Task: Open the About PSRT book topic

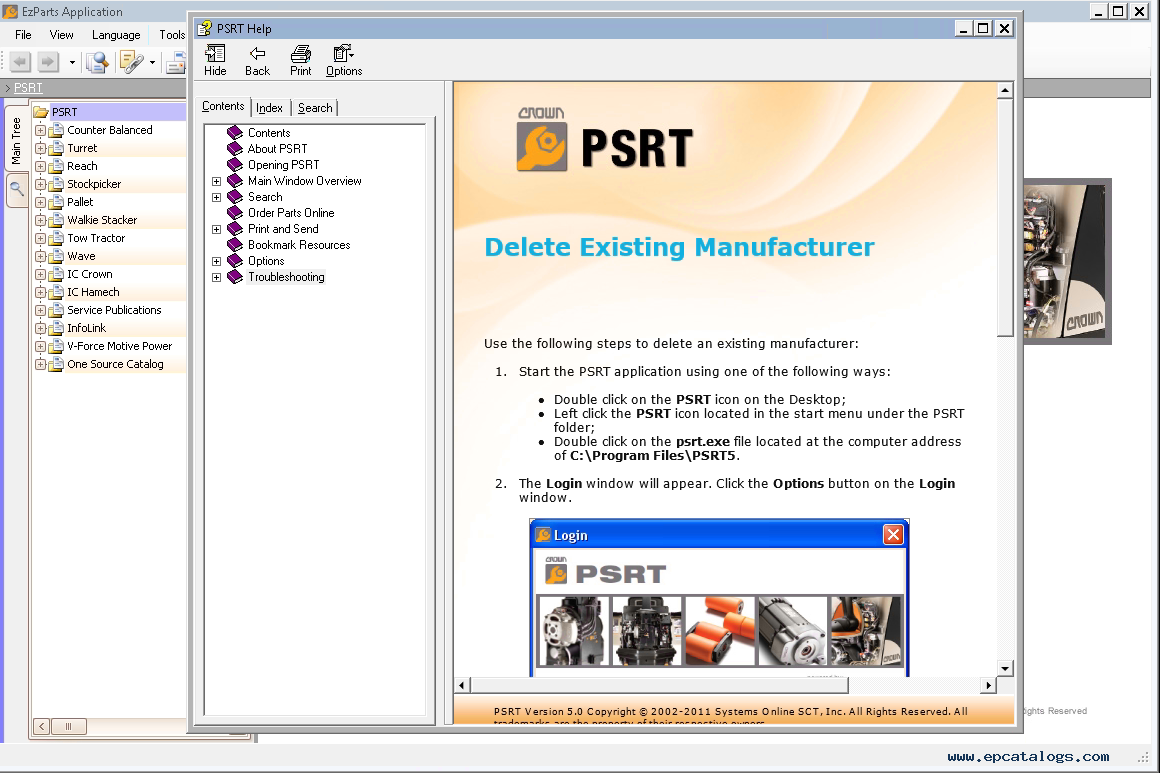Action: click(x=277, y=149)
